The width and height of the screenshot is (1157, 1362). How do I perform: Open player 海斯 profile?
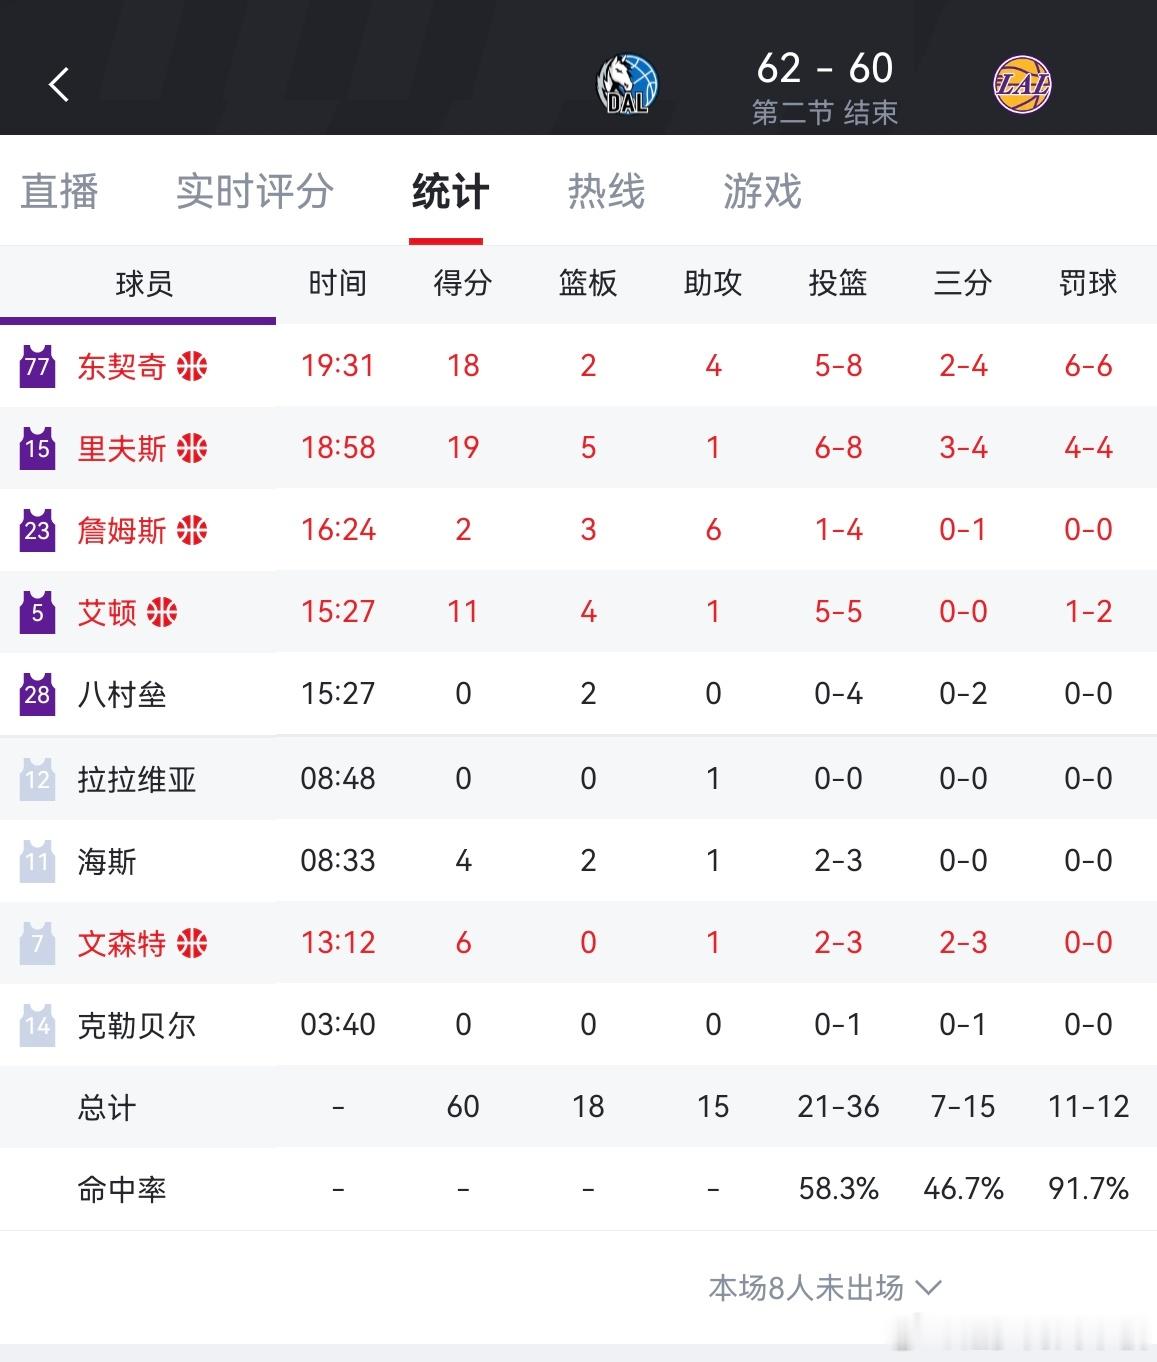pos(107,861)
